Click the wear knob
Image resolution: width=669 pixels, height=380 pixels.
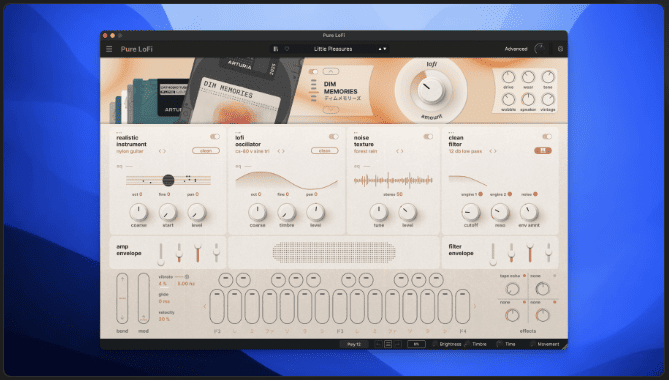coord(528,77)
